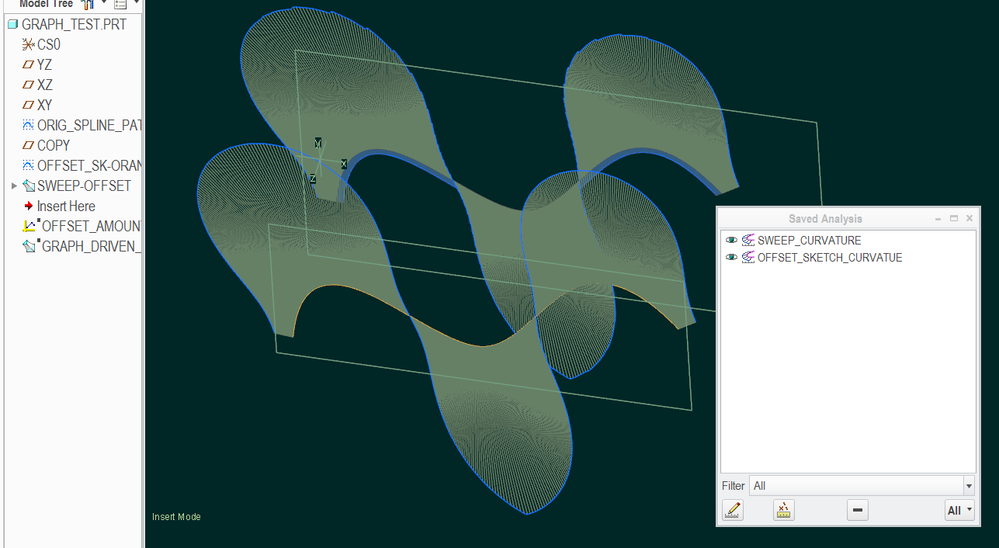
Task: Select GRAPH_TEST.PRT in the model tree
Action: point(74,24)
